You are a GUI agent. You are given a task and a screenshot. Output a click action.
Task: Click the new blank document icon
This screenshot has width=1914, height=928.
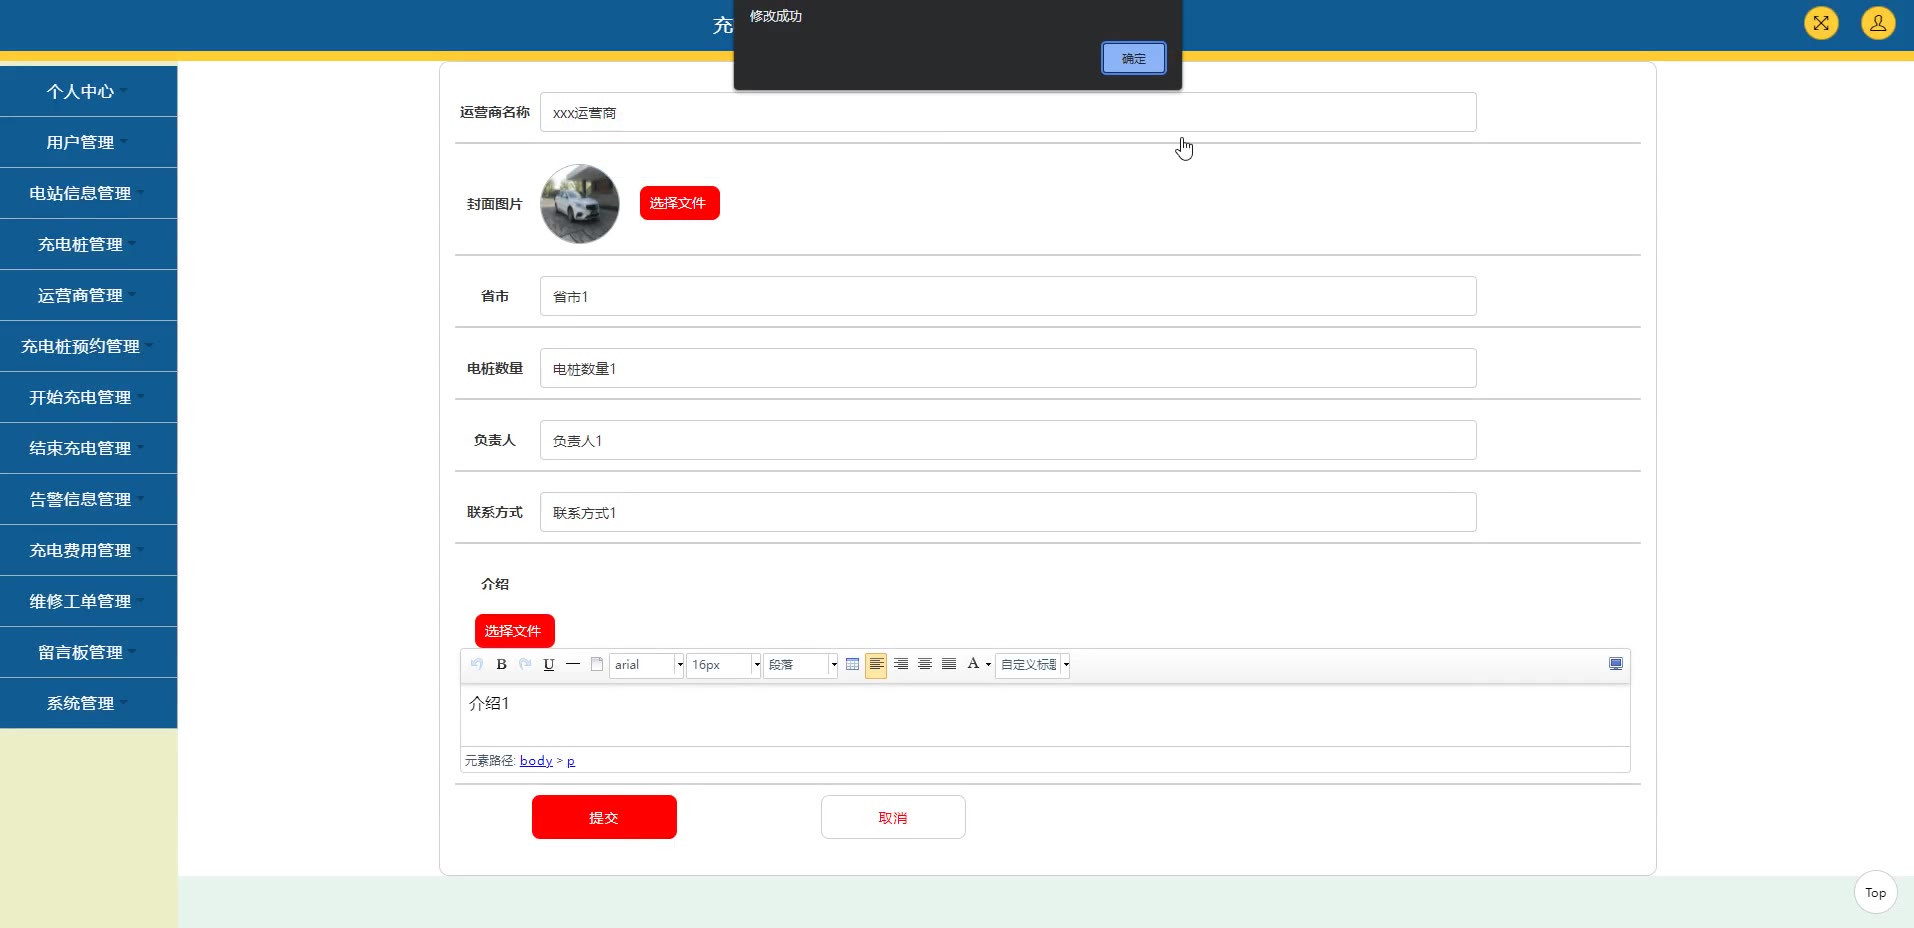(x=597, y=665)
